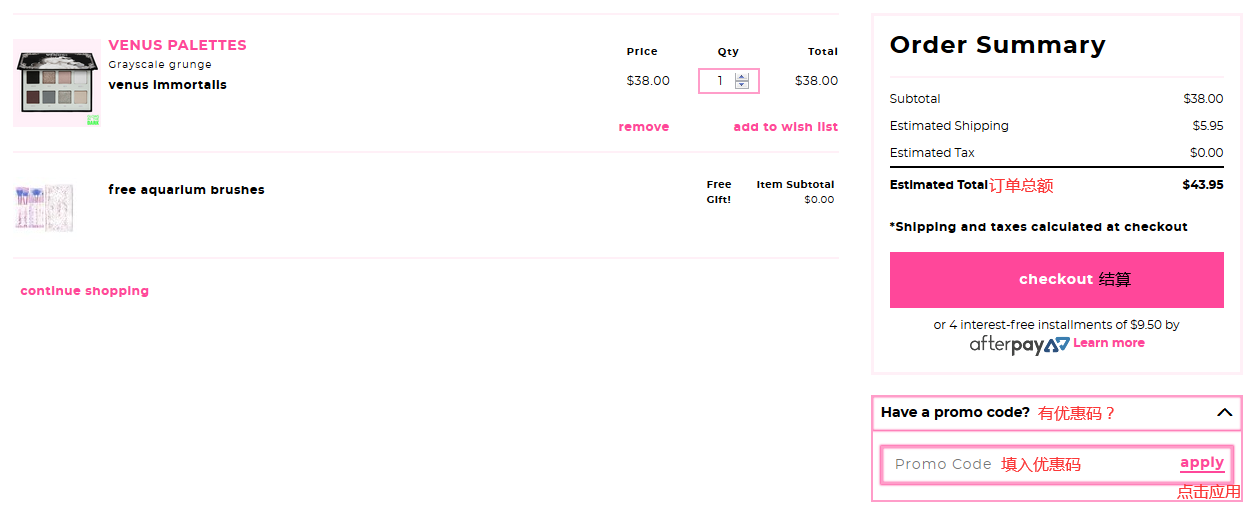The width and height of the screenshot is (1260, 513).
Task: Open the free aquarium brushes thumbnail
Action: point(45,207)
